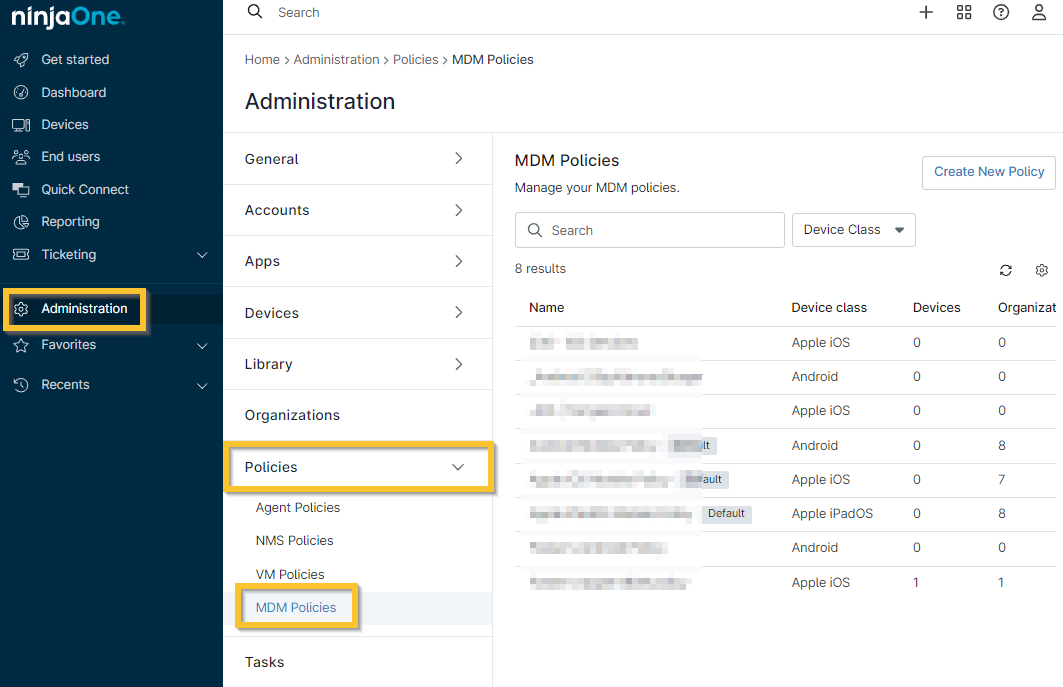Open the Device Class filter dropdown
1063x687 pixels.
tap(853, 229)
